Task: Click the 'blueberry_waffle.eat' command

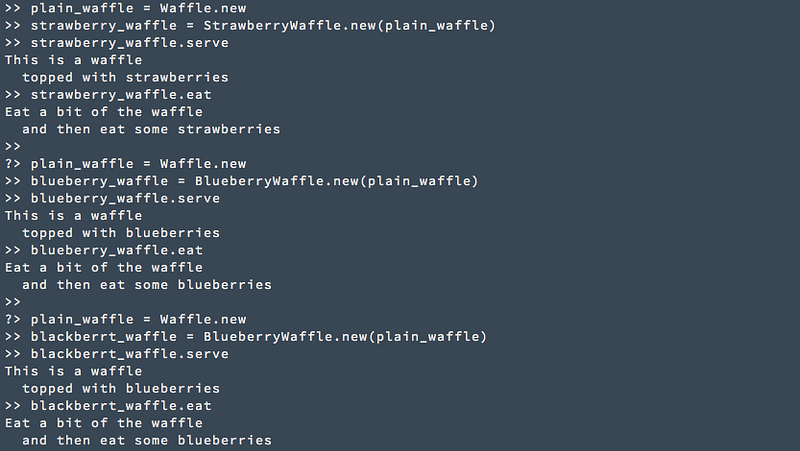Action: [x=117, y=250]
